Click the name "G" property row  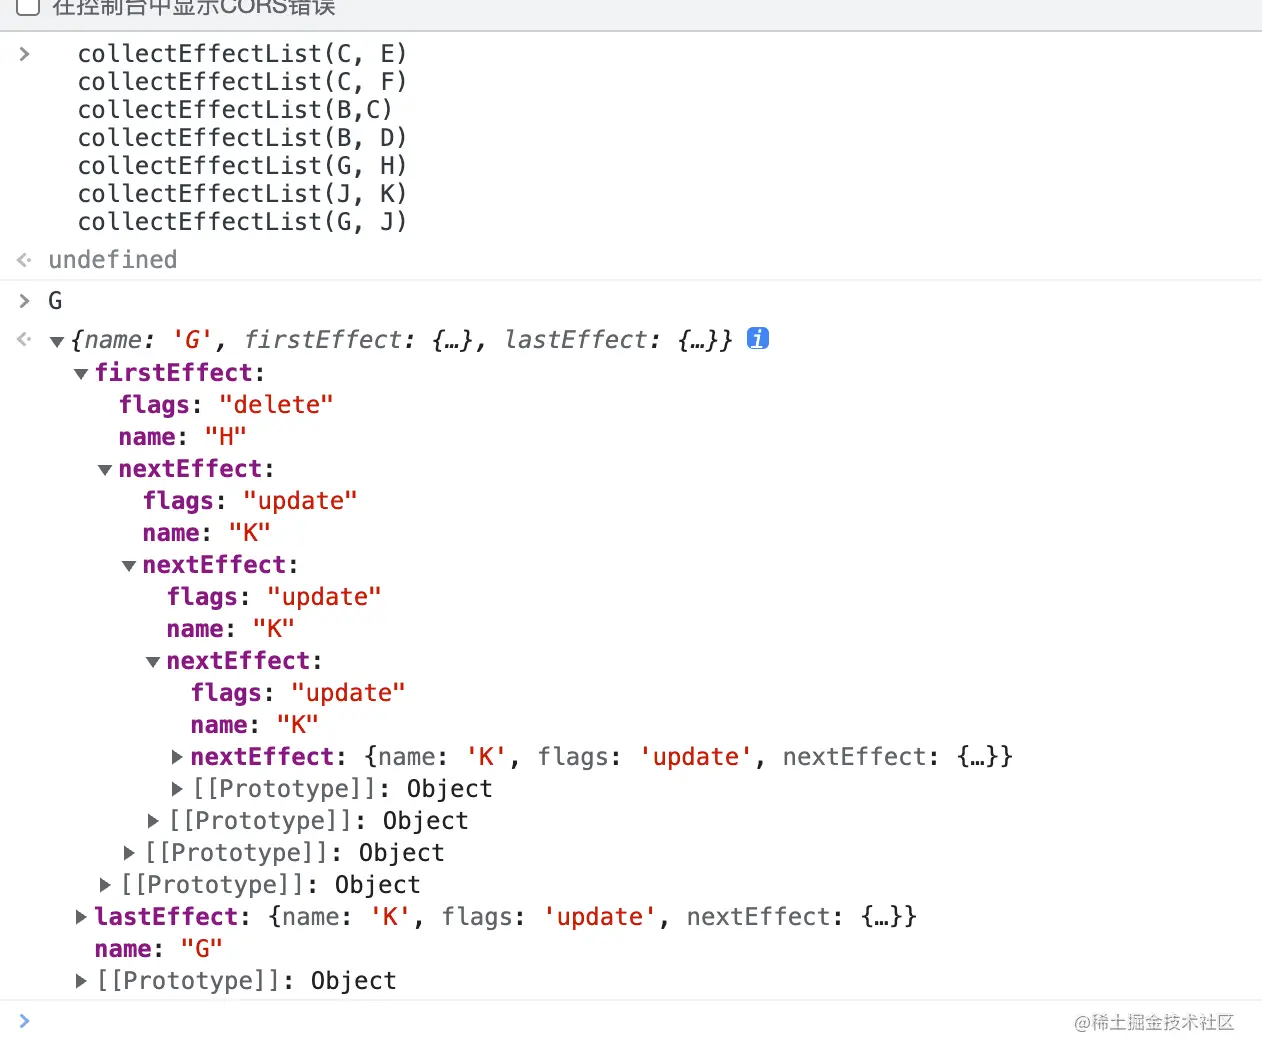158,949
